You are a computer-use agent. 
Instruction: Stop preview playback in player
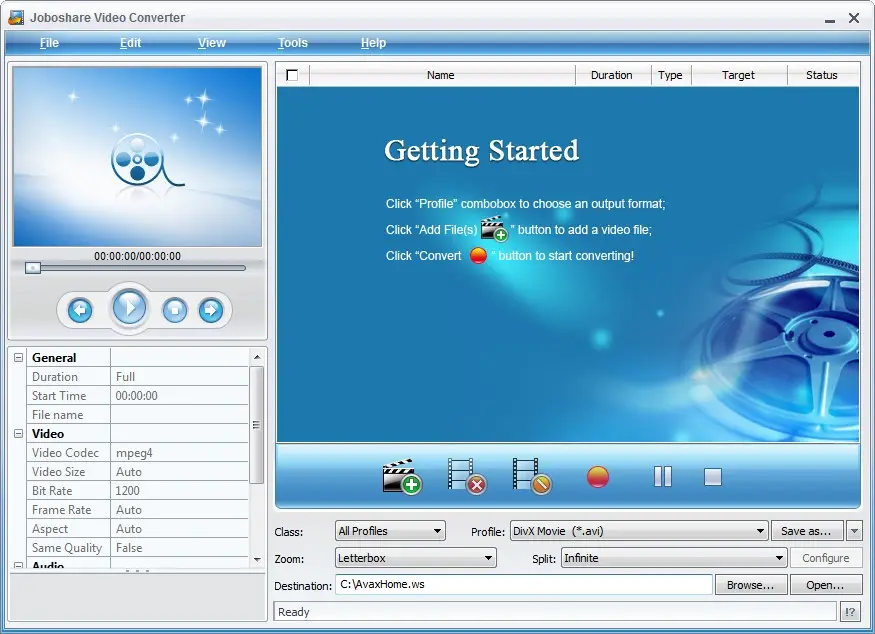tap(175, 310)
